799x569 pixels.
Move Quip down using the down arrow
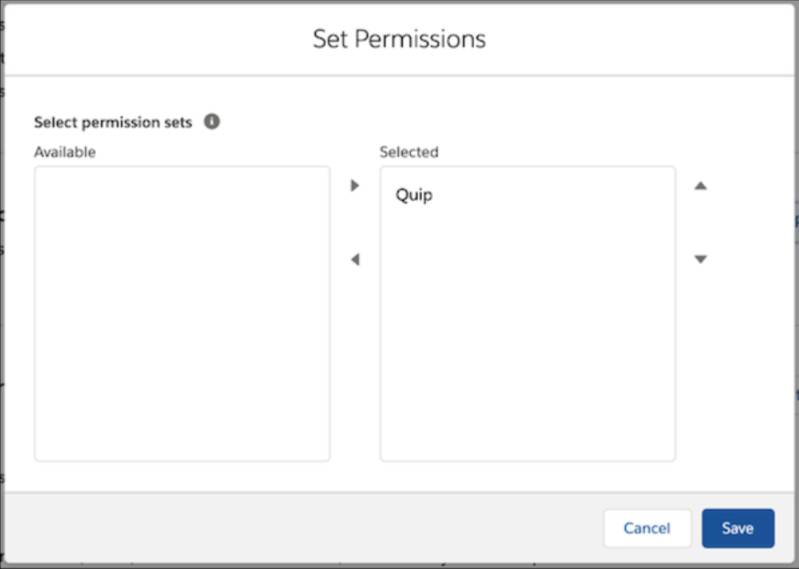click(x=701, y=260)
